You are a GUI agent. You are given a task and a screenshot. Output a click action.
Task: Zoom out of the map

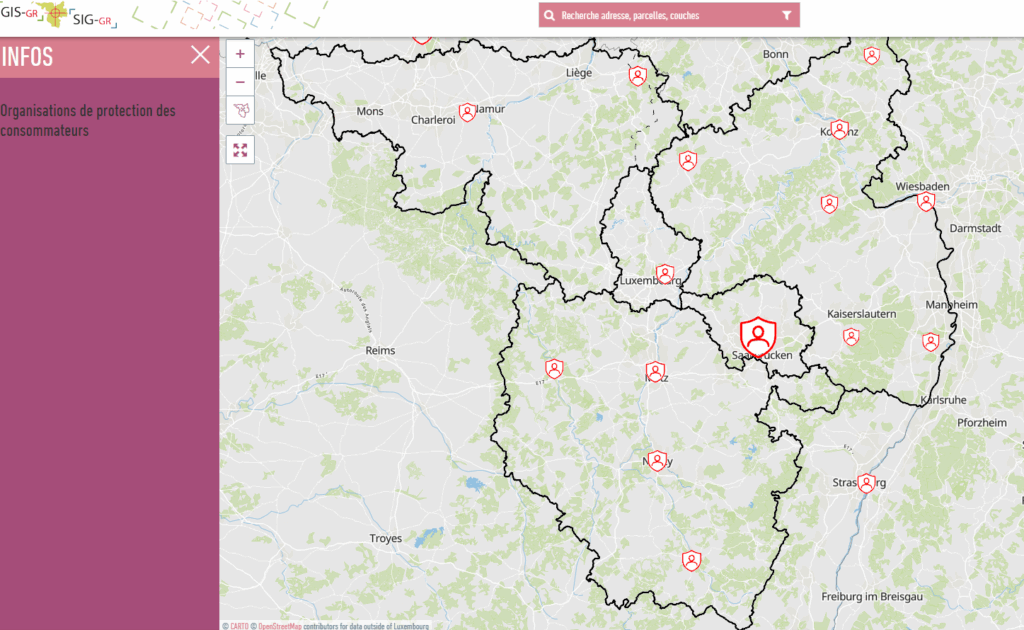[x=240, y=82]
